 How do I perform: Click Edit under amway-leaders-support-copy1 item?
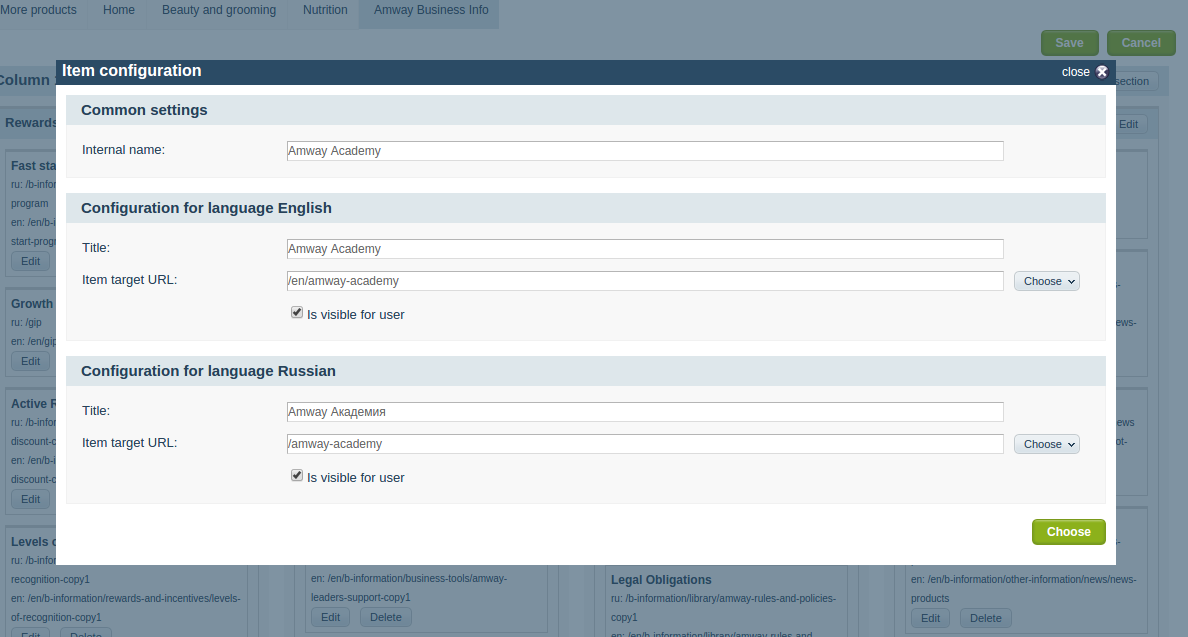pos(330,617)
